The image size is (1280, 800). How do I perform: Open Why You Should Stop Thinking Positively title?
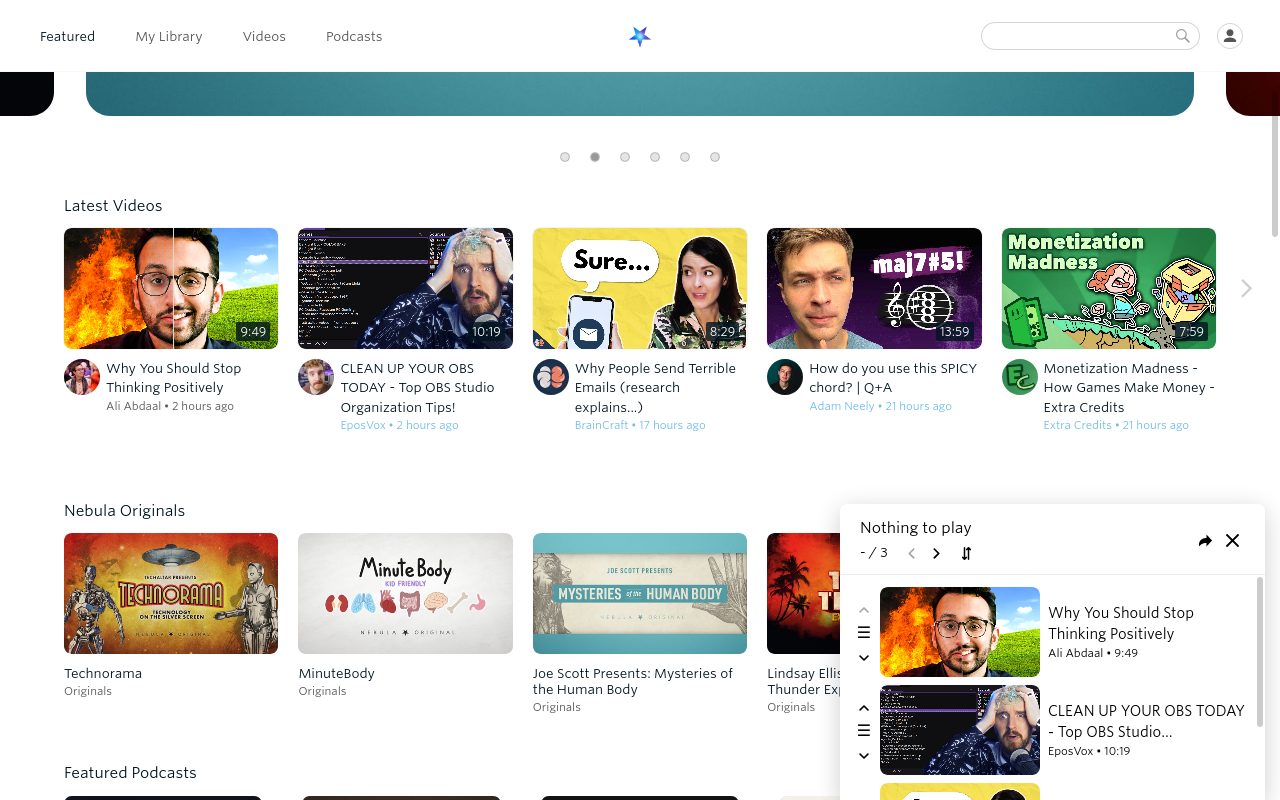pyautogui.click(x=174, y=378)
